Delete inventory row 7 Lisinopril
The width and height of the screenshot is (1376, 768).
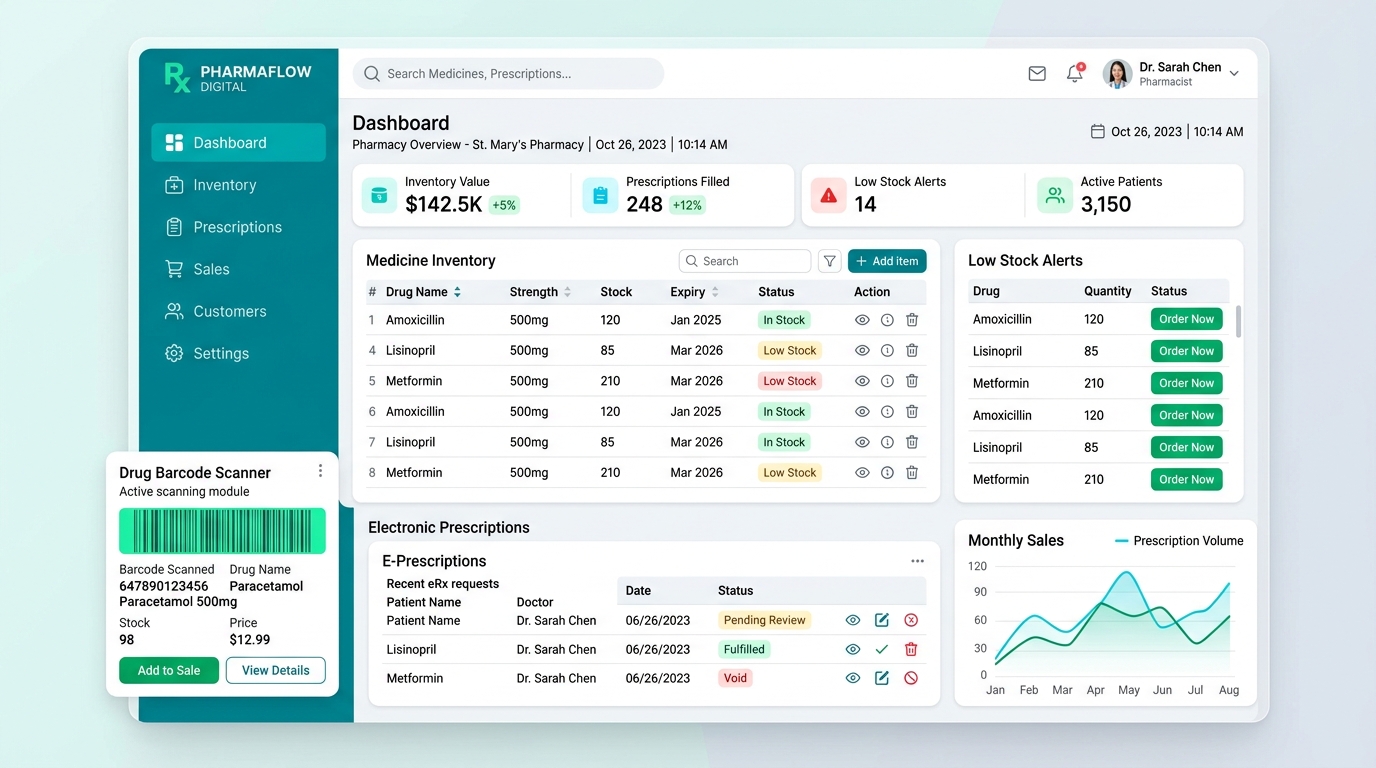[x=912, y=442]
